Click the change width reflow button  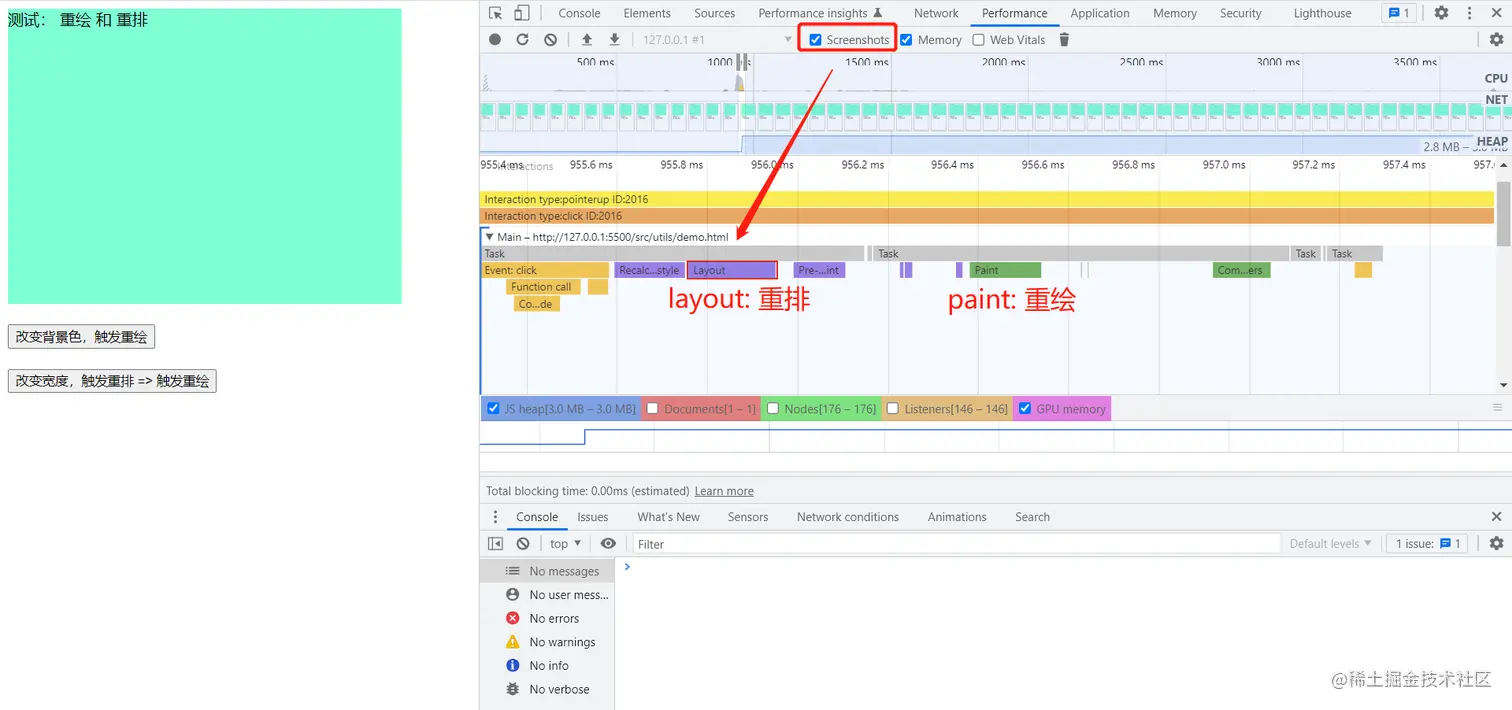pyautogui.click(x=112, y=381)
